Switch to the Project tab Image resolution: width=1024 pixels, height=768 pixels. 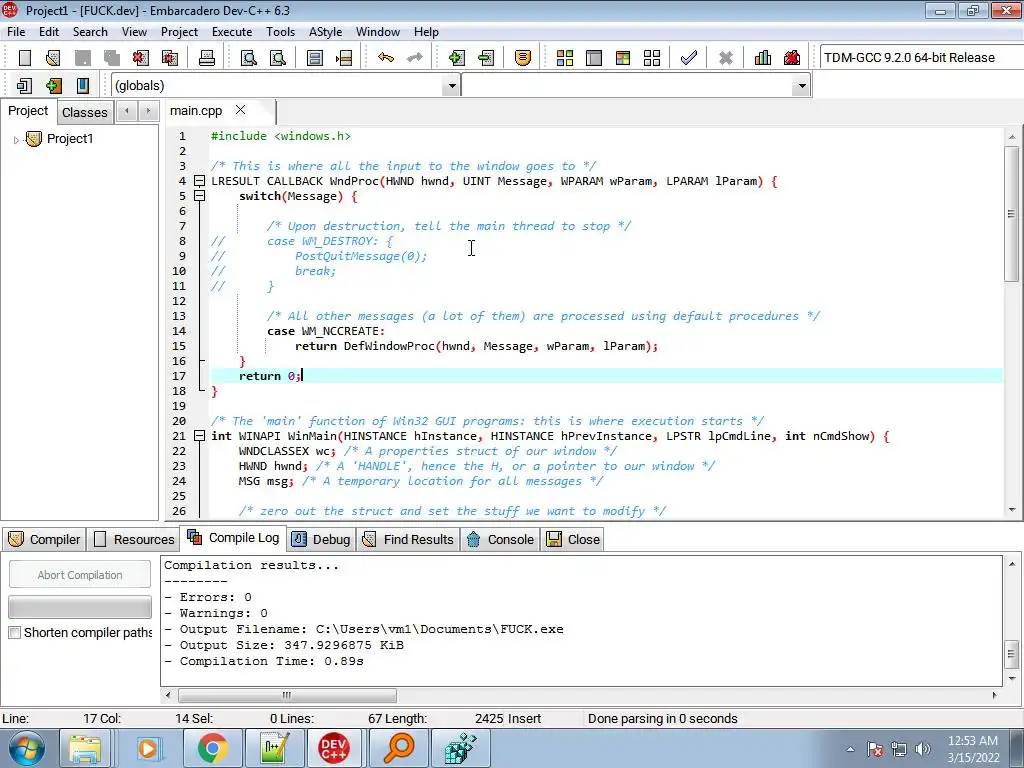point(28,111)
